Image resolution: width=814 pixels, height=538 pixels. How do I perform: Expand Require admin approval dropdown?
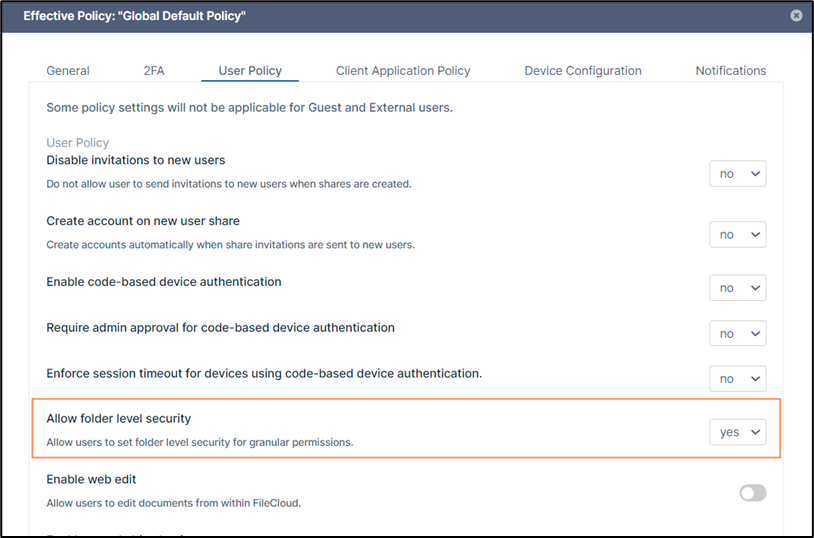[x=738, y=334]
